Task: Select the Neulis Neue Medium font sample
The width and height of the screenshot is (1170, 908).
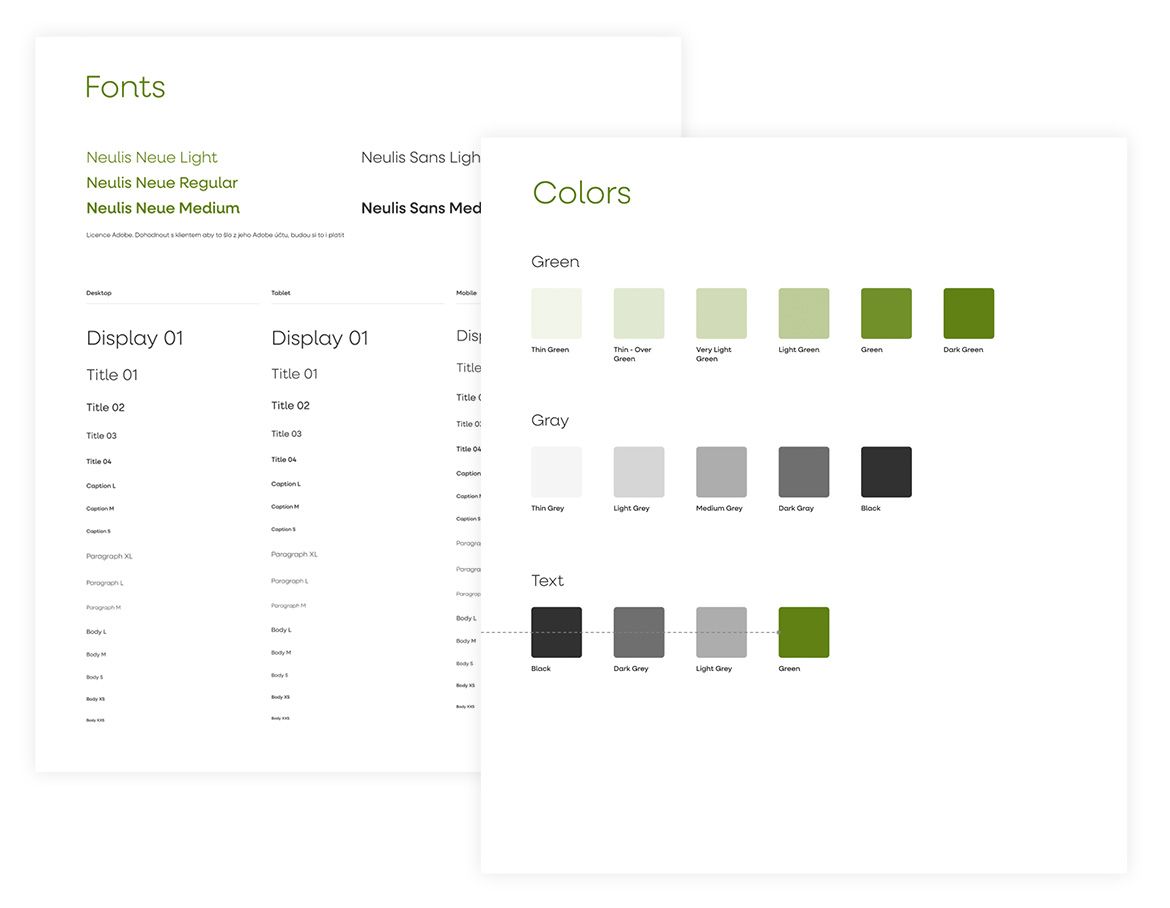Action: pos(163,208)
